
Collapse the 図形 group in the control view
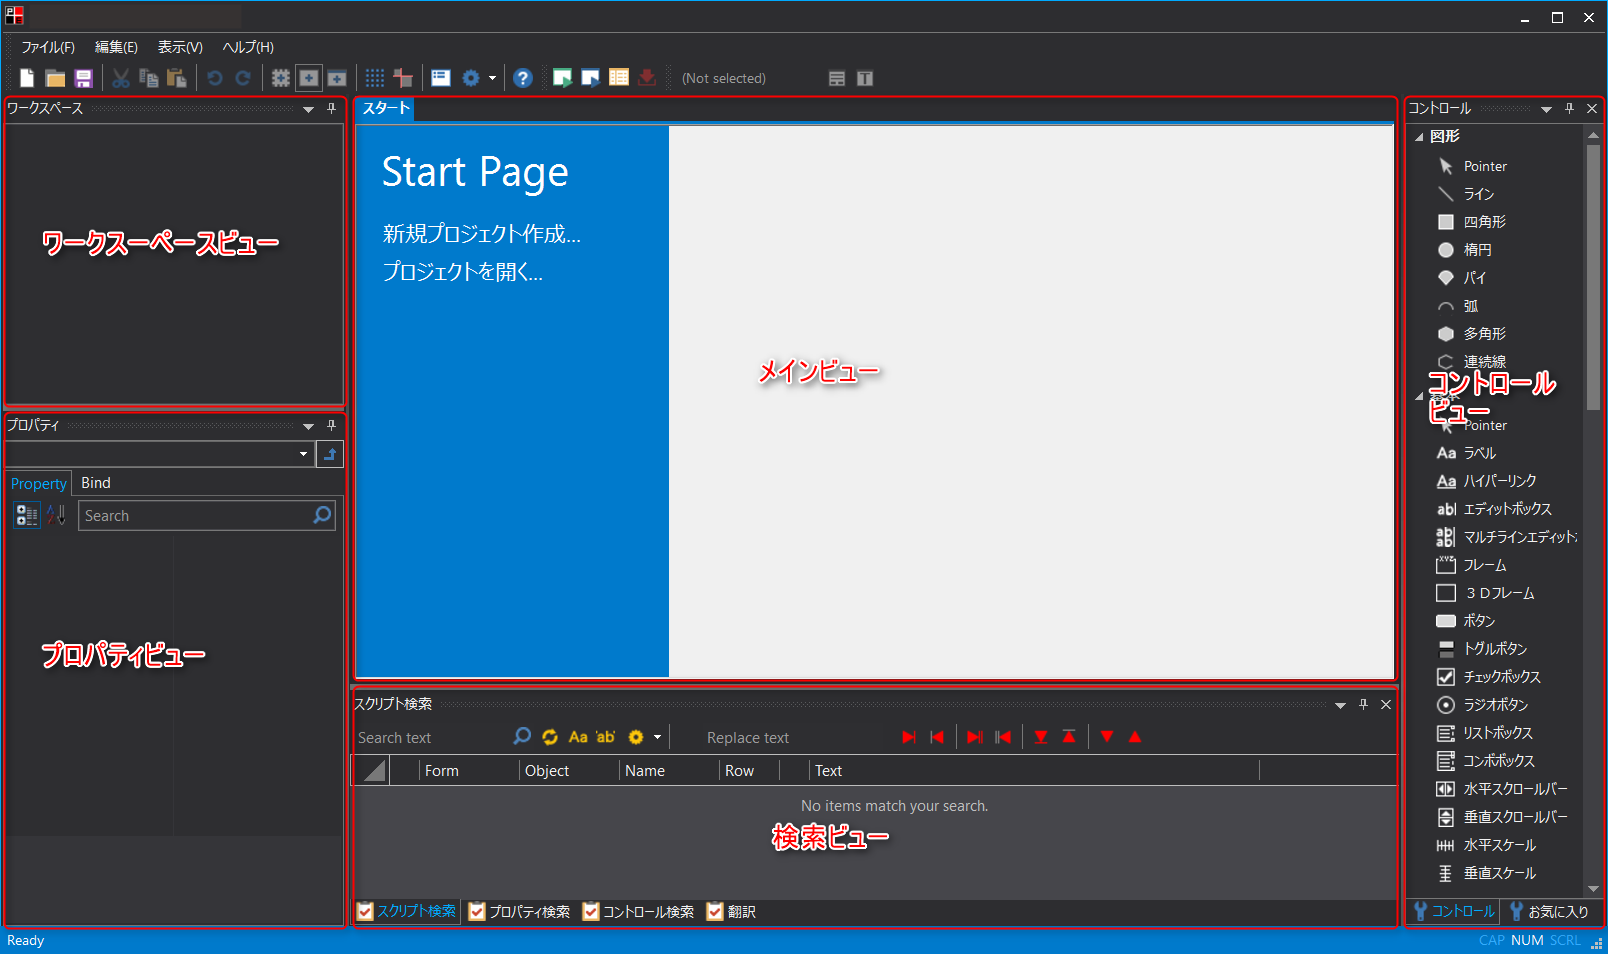point(1419,137)
